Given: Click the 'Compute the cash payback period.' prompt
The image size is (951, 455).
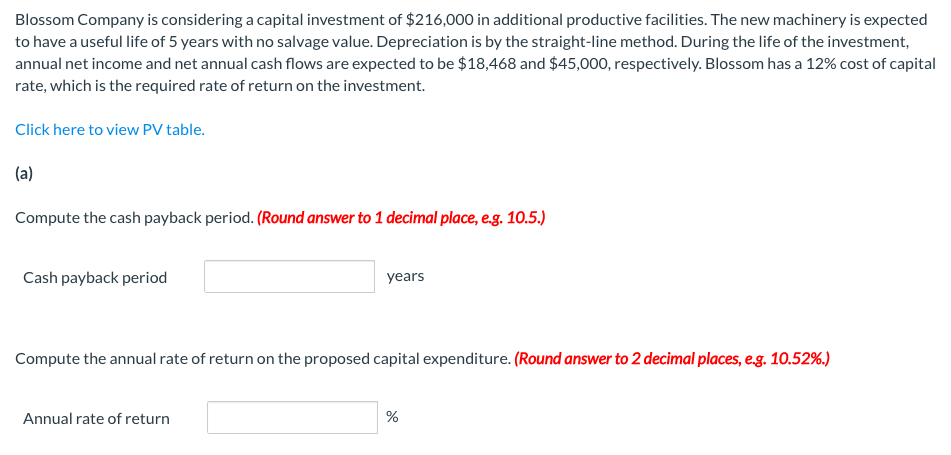Looking at the screenshot, I should [x=134, y=218].
